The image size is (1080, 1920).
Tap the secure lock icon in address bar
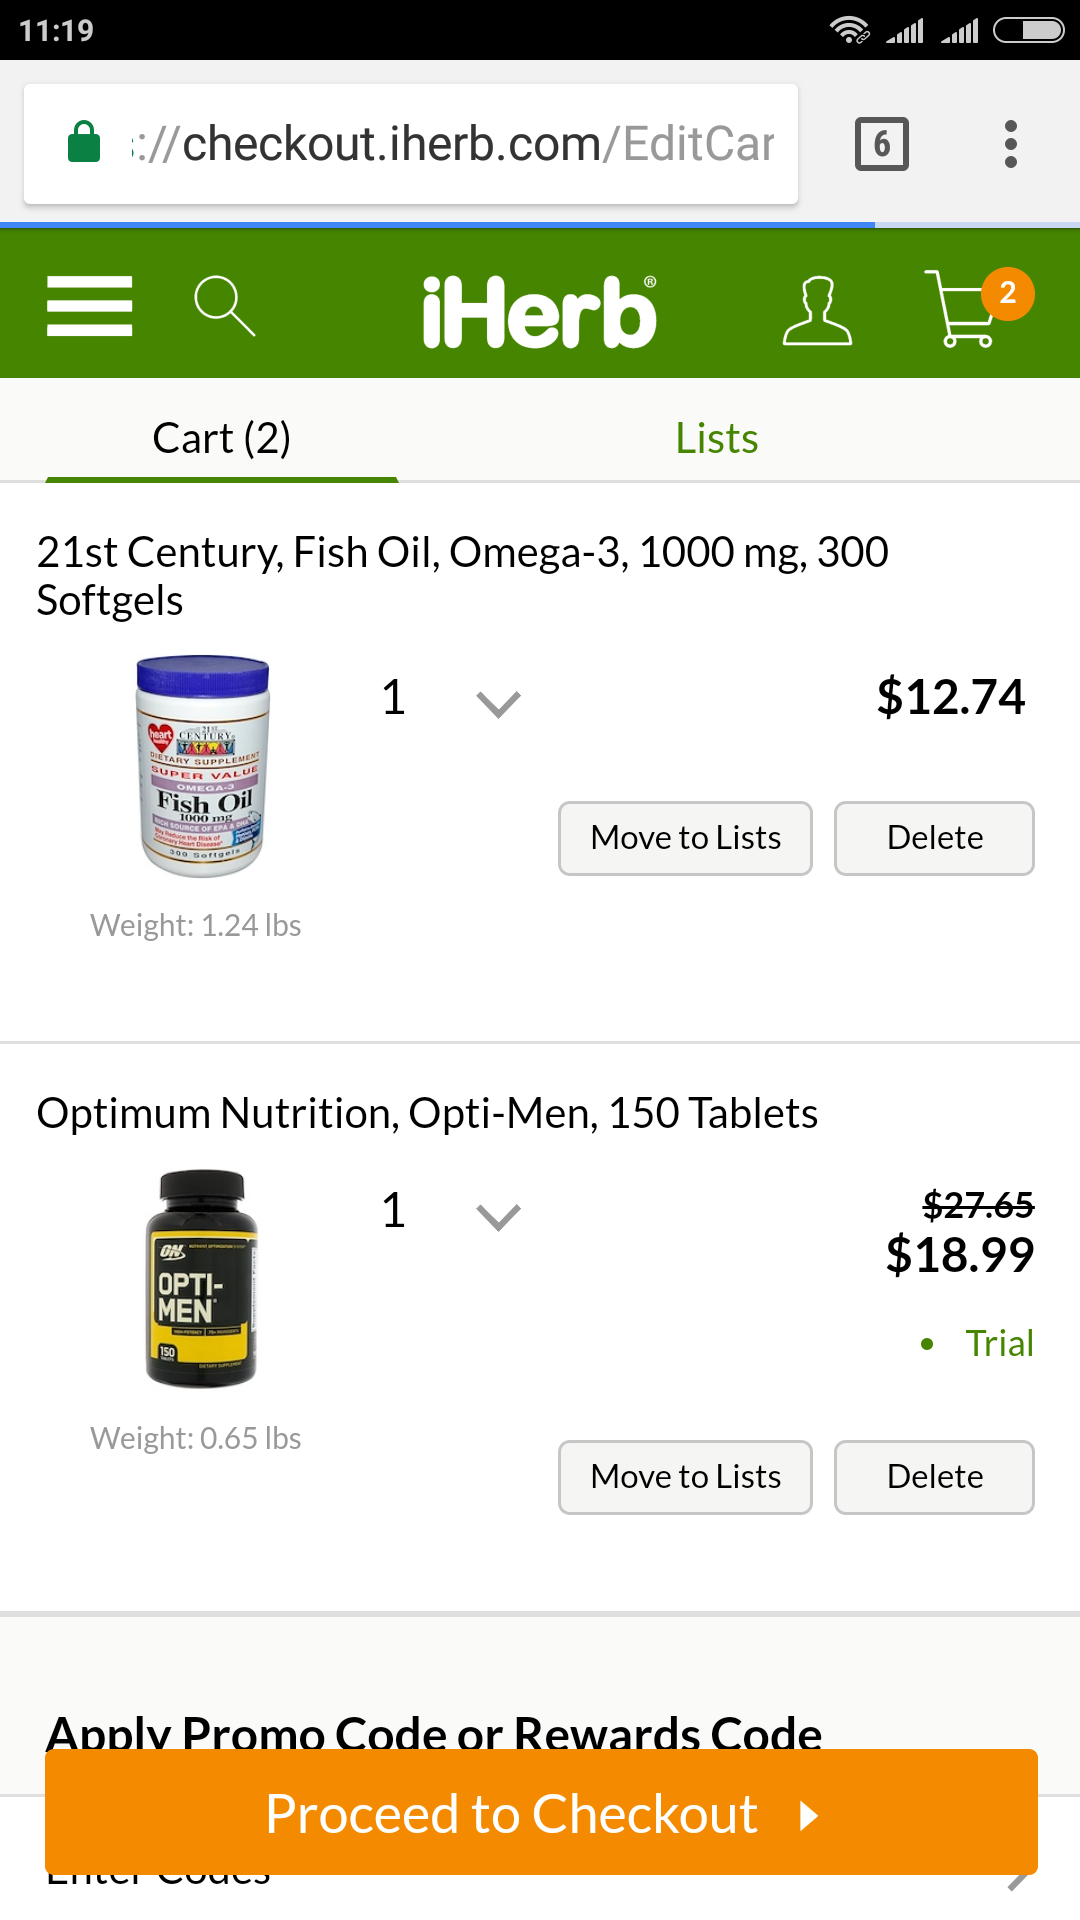click(x=84, y=143)
